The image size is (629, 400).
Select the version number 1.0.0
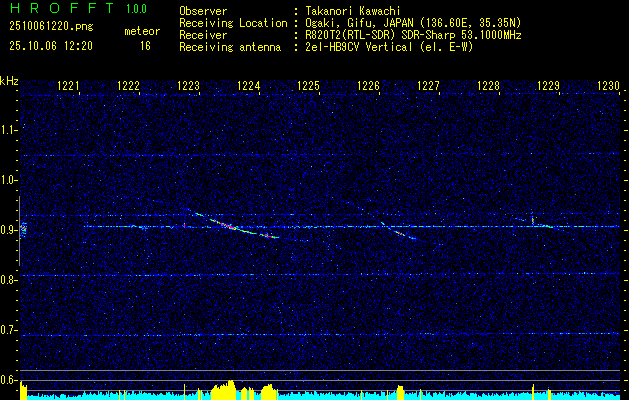click(x=136, y=9)
